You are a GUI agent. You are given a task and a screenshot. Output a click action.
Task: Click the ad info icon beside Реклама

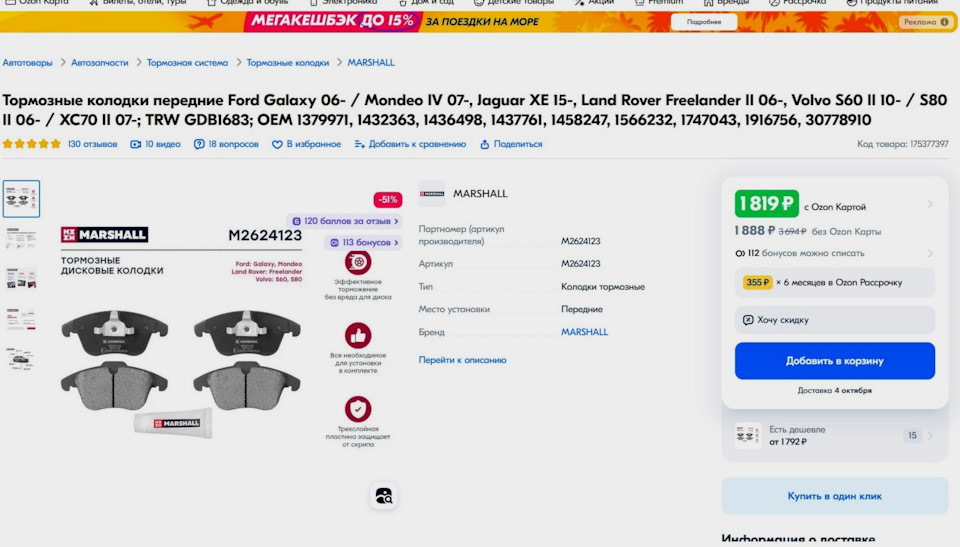(x=945, y=22)
